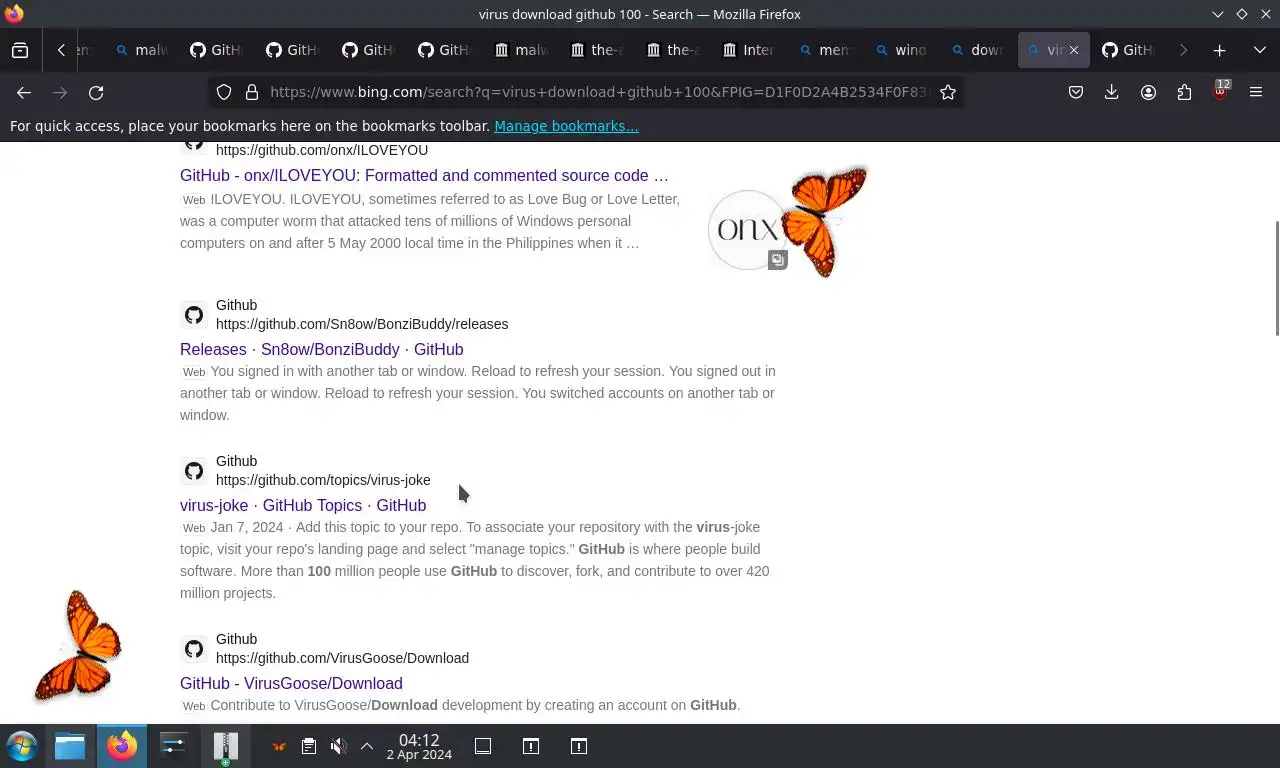Click Firefox icon in taskbar
1280x768 pixels.
122,746
